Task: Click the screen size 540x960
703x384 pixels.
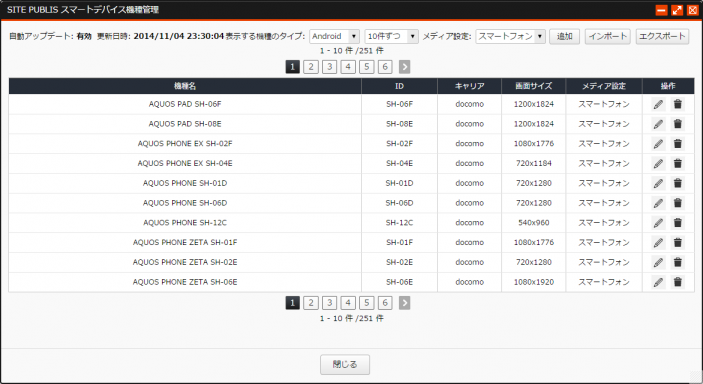Action: tap(534, 223)
